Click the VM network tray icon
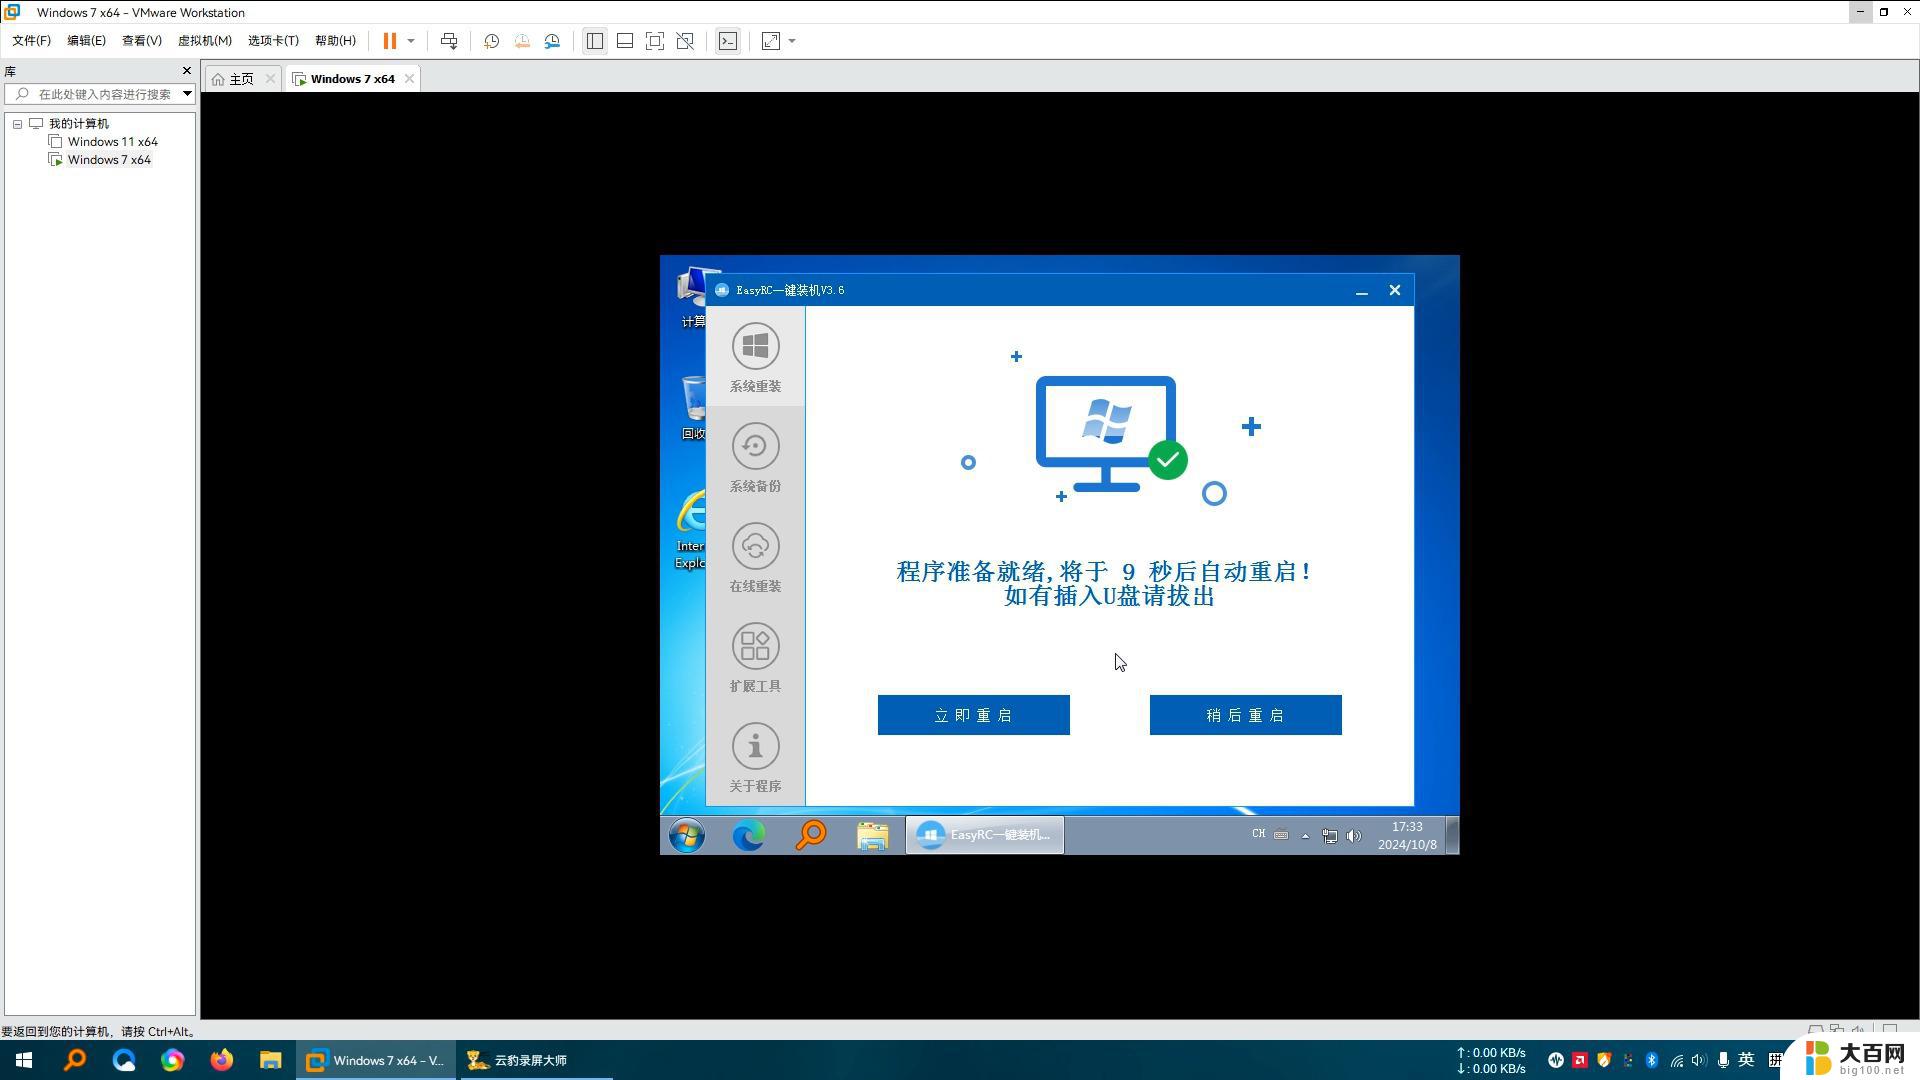Screen dimensions: 1920x1080 [x=1329, y=836]
